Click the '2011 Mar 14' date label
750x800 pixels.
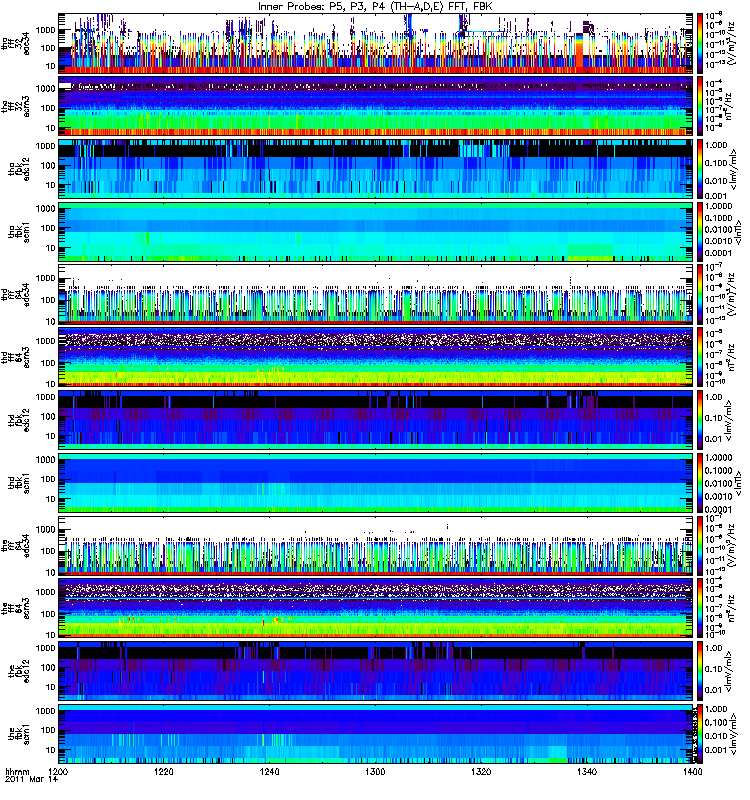tap(31, 779)
